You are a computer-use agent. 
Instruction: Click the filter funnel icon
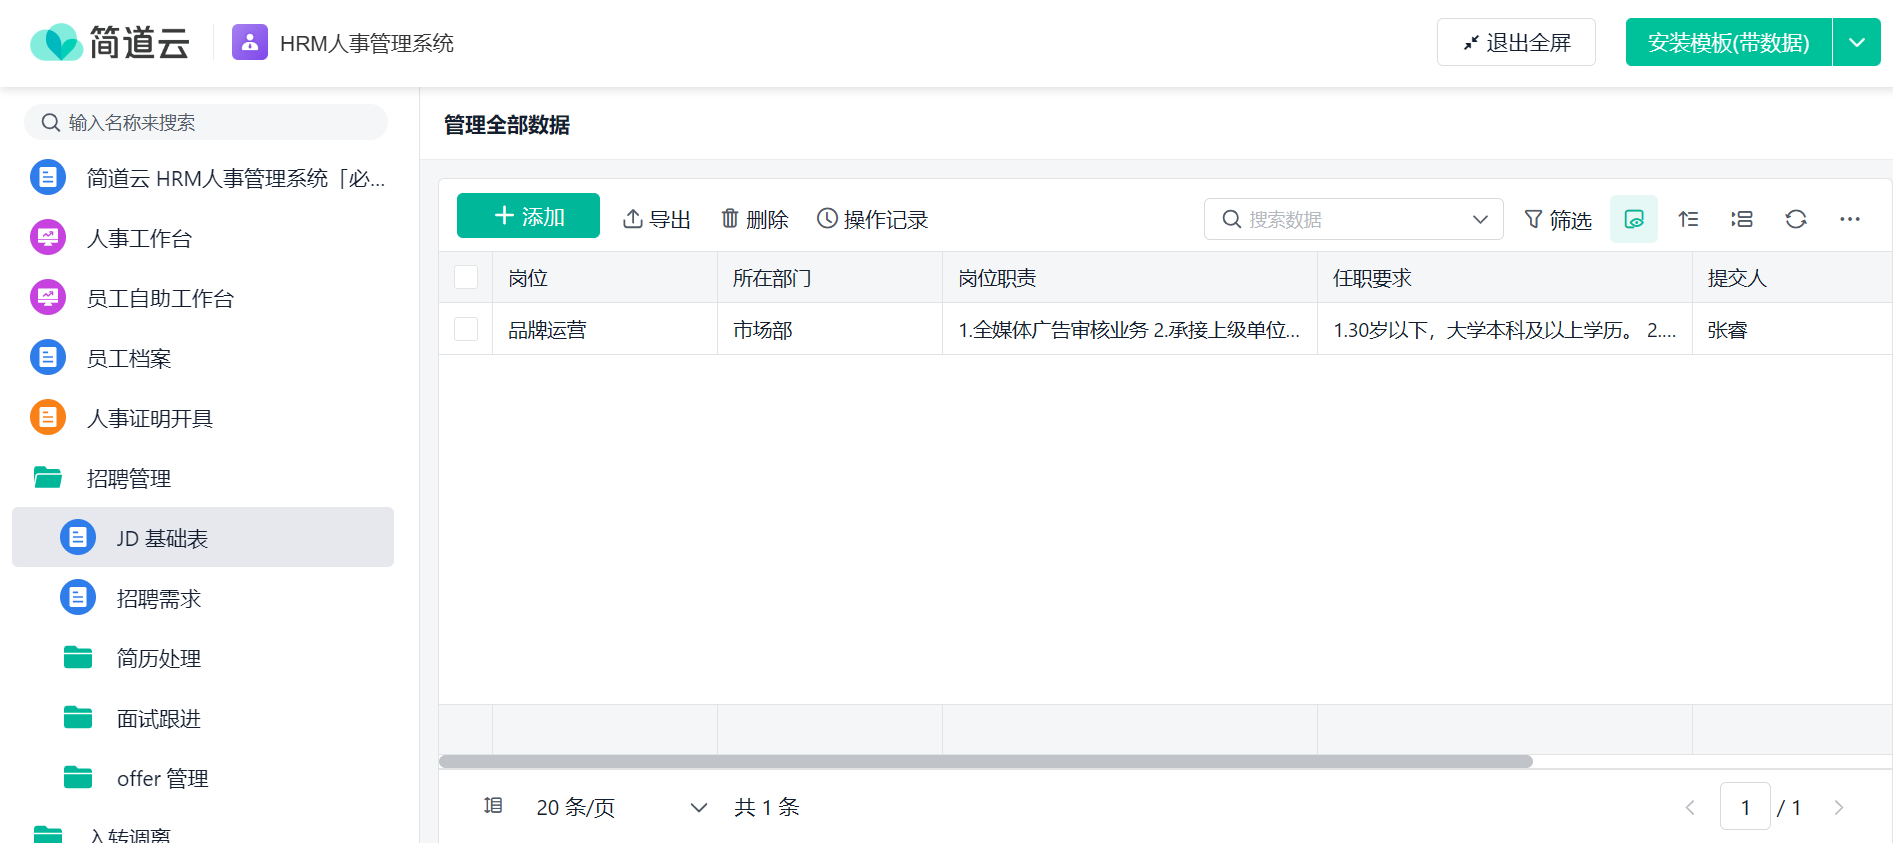(x=1533, y=219)
